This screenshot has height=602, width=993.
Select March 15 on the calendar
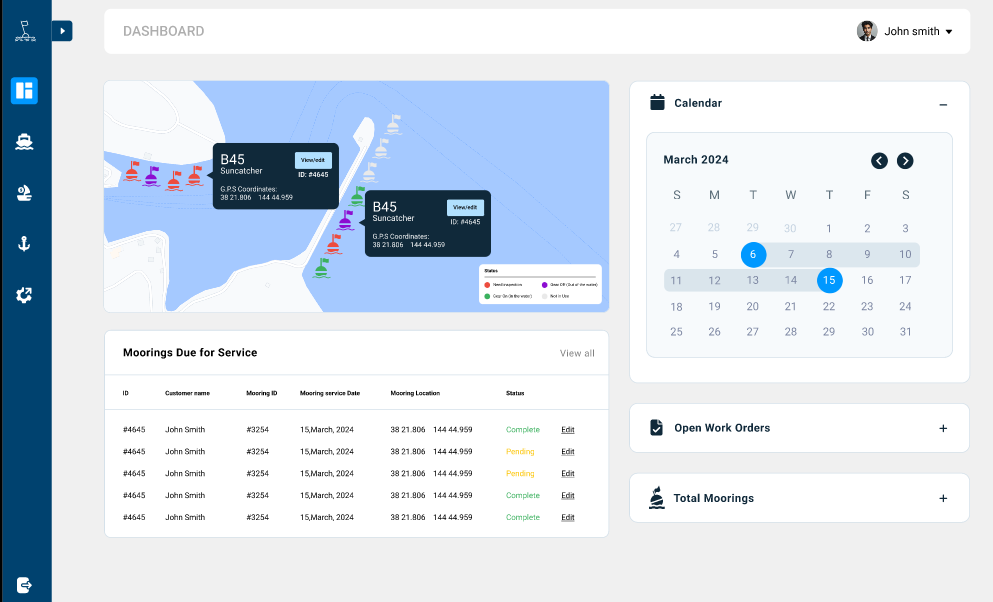(x=829, y=281)
